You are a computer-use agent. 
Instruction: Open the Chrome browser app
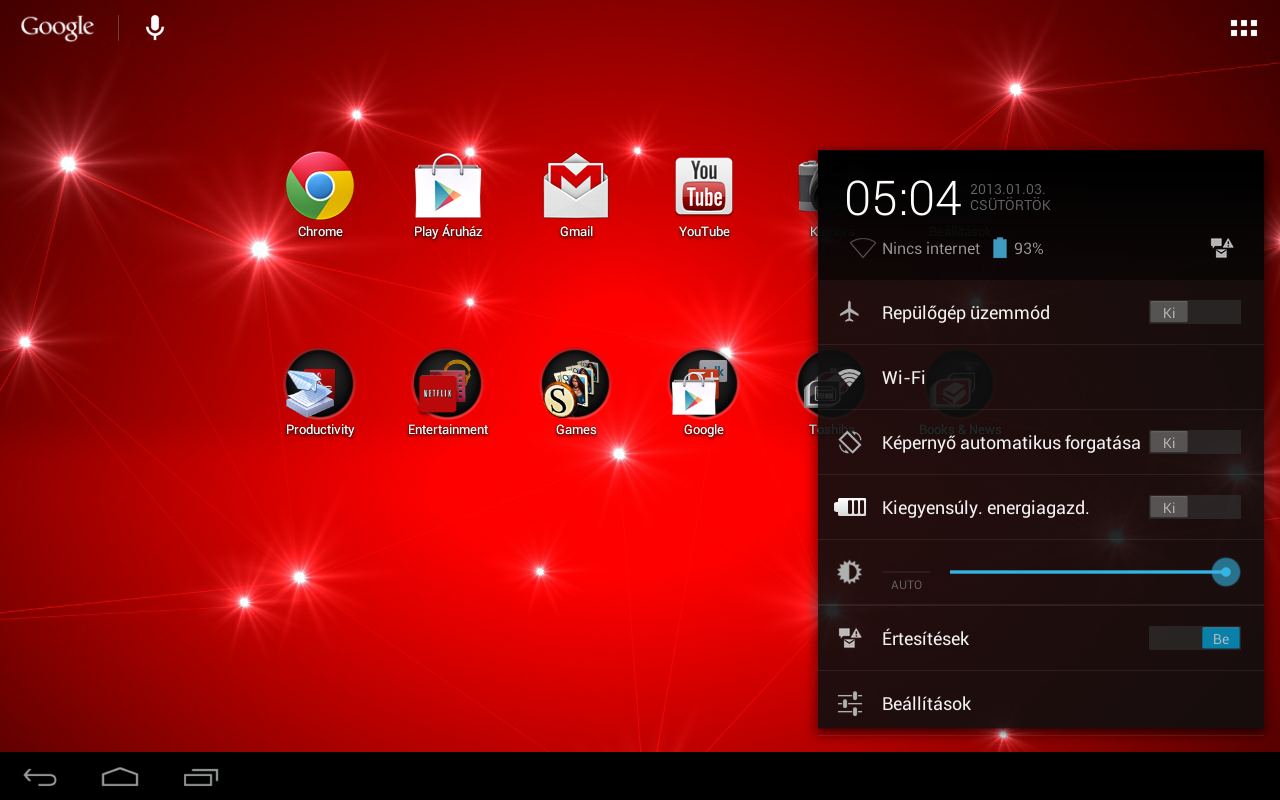pos(320,186)
